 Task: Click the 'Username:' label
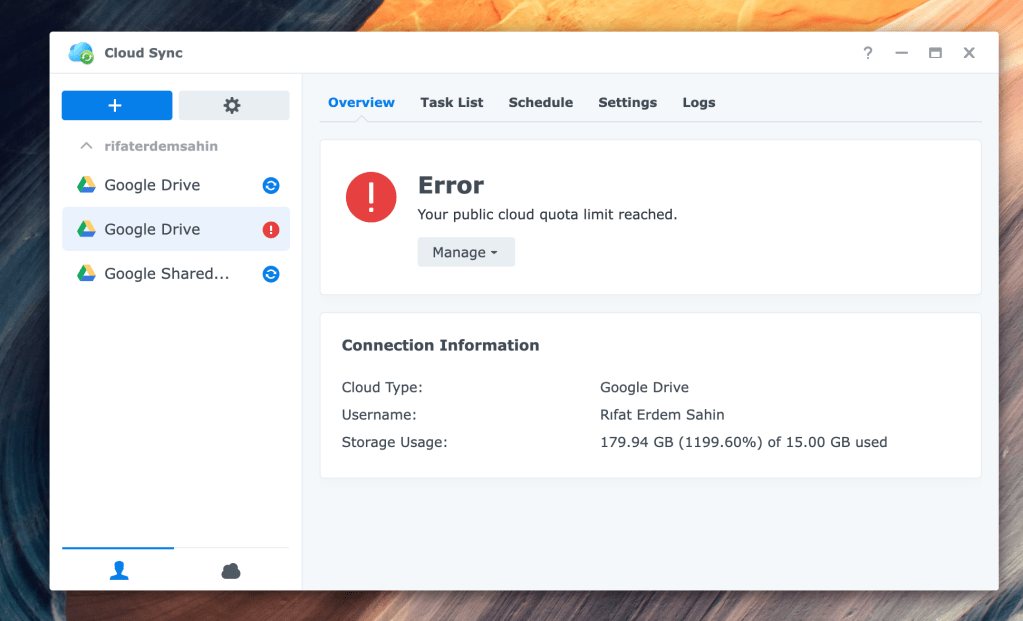click(x=378, y=415)
